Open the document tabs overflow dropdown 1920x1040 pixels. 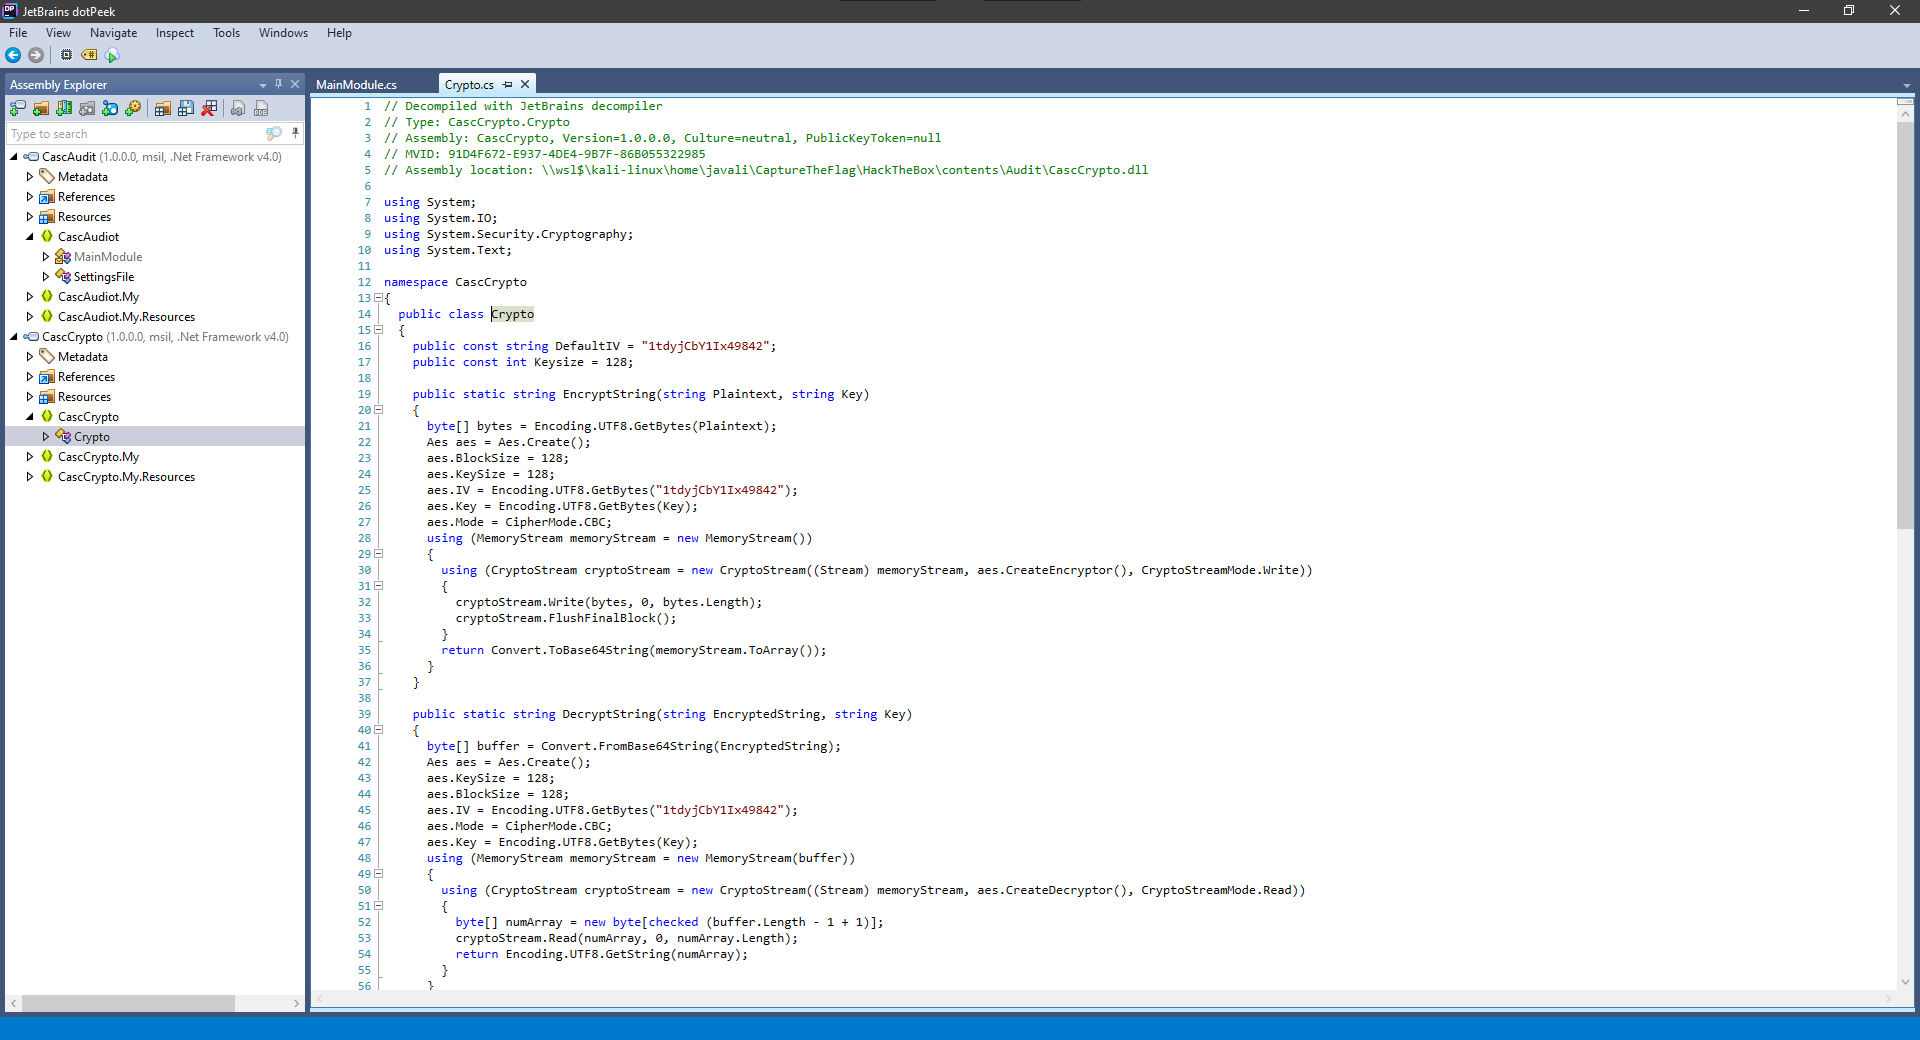click(1907, 86)
